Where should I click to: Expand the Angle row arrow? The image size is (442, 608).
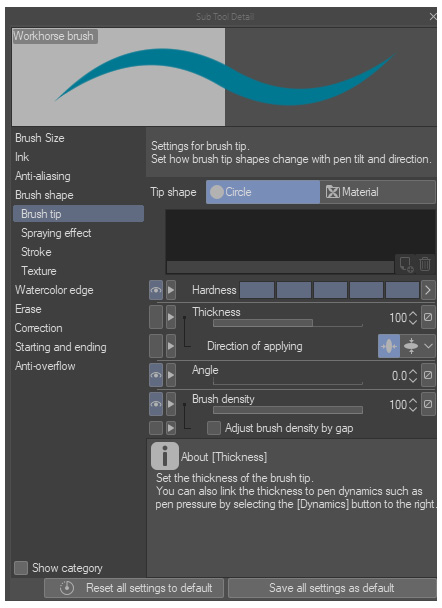[x=171, y=375]
